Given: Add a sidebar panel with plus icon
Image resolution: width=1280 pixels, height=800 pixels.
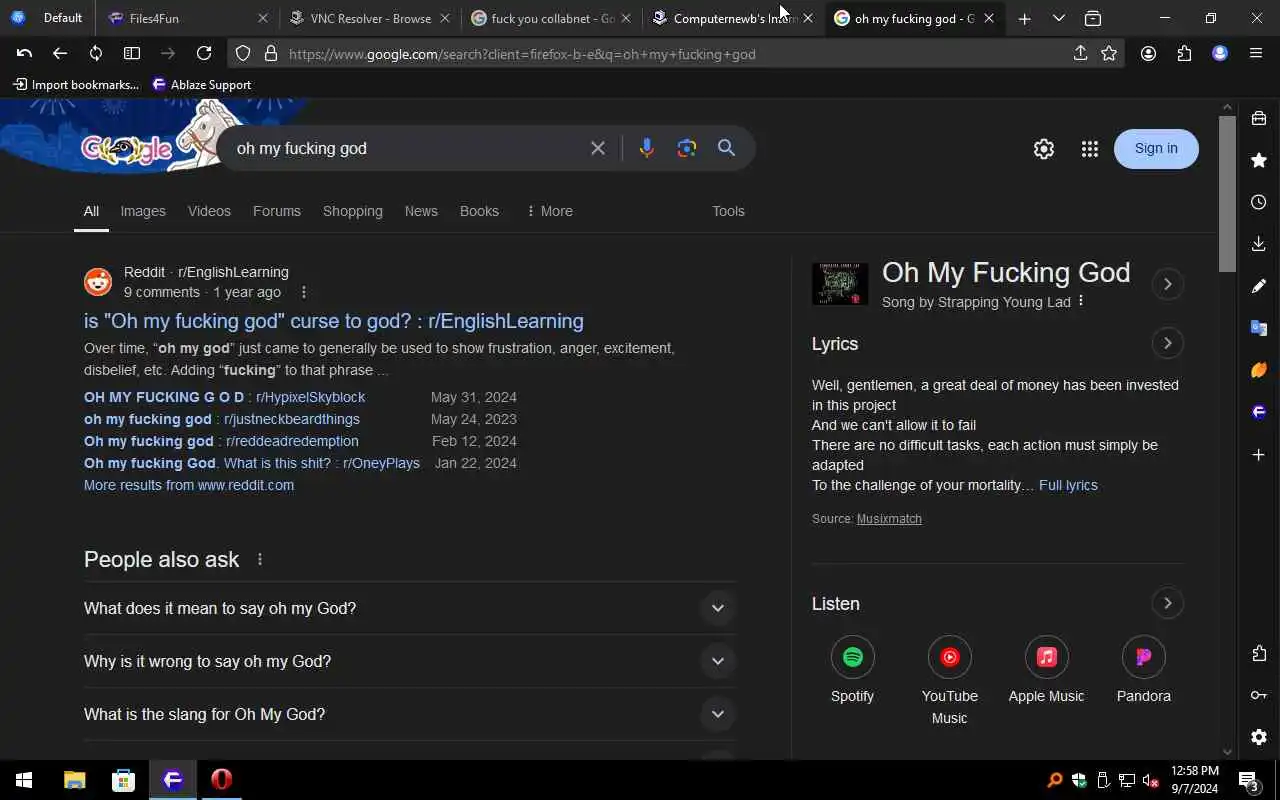Looking at the screenshot, I should 1259,455.
